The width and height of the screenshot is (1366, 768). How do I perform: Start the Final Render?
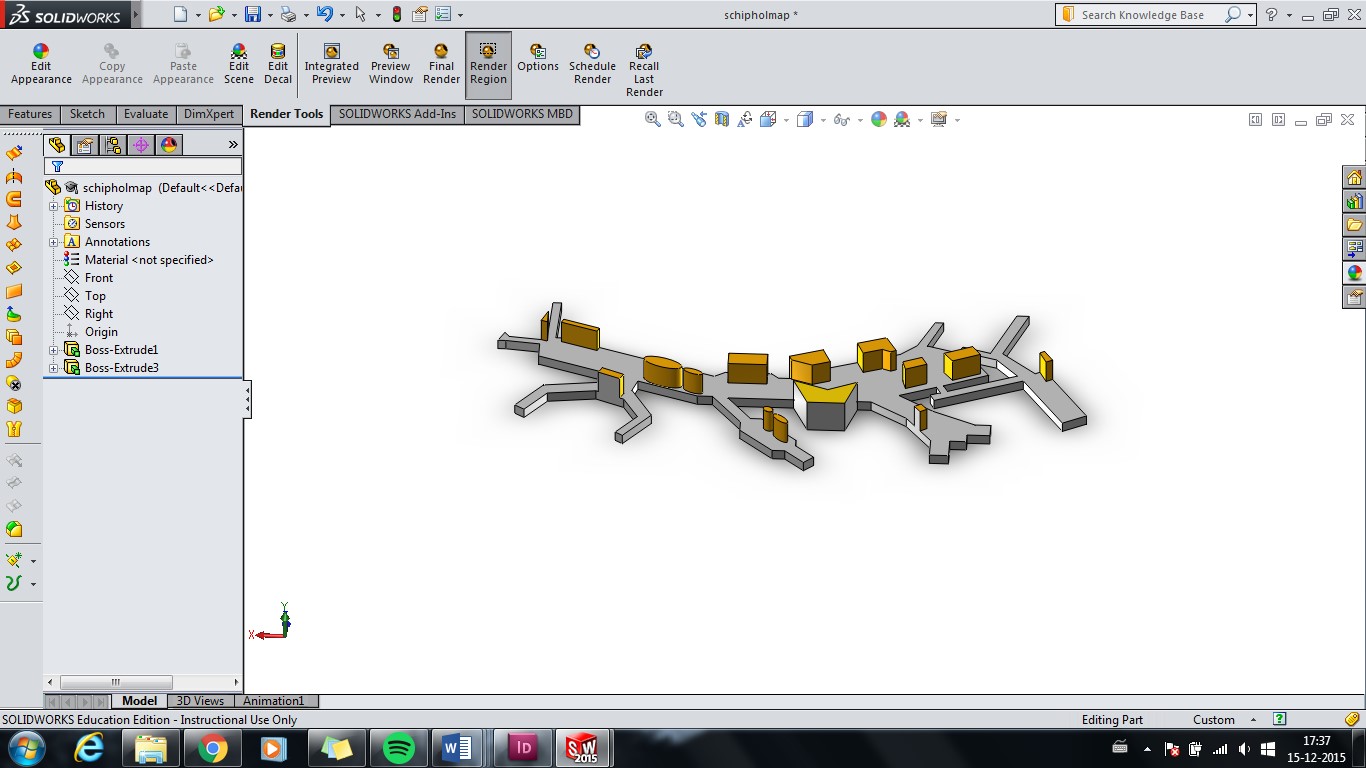click(441, 65)
